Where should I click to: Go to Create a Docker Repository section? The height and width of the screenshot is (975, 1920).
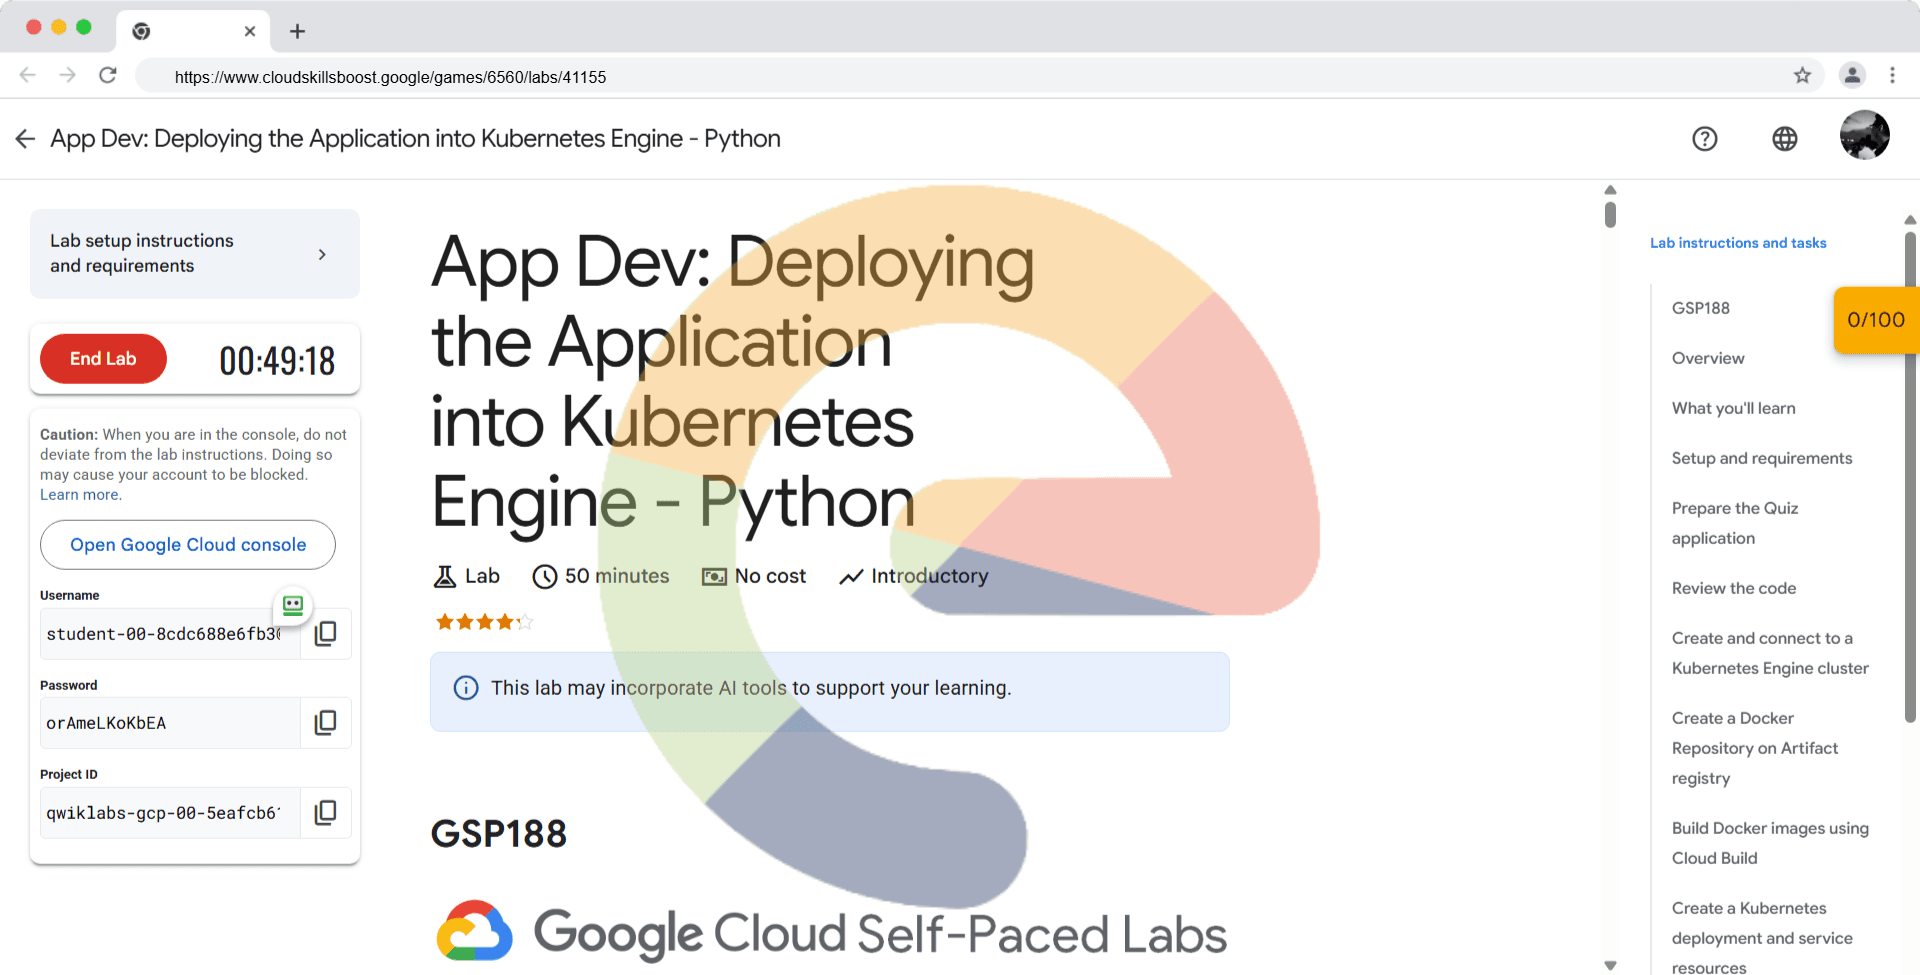tap(1755, 748)
